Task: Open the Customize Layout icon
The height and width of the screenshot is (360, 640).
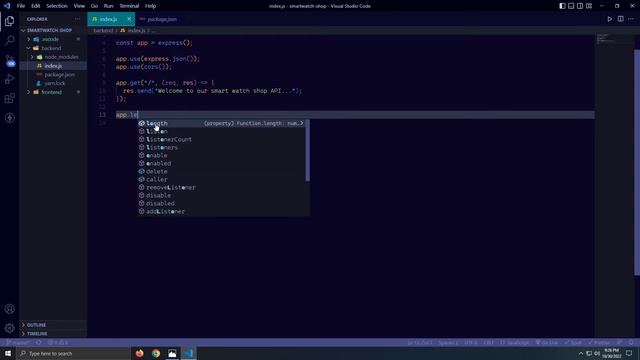Action: (589, 6)
